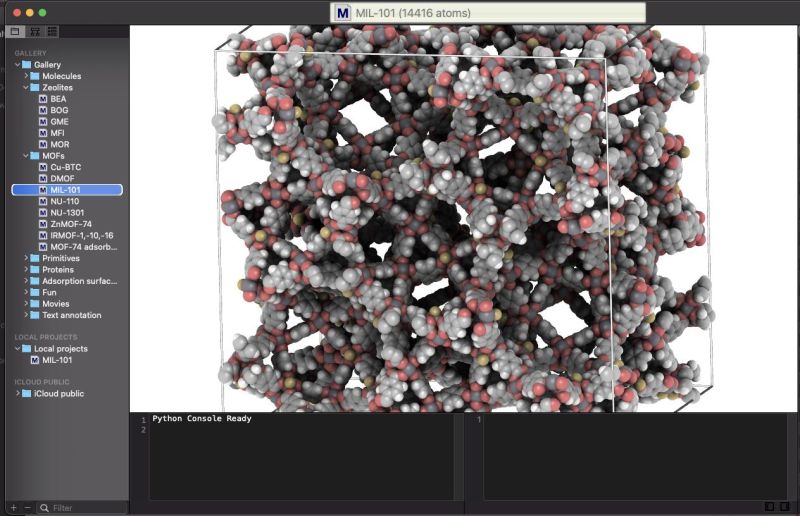Click the MIL-101 structure in 3D view
800x516 pixels.
(x=462, y=218)
